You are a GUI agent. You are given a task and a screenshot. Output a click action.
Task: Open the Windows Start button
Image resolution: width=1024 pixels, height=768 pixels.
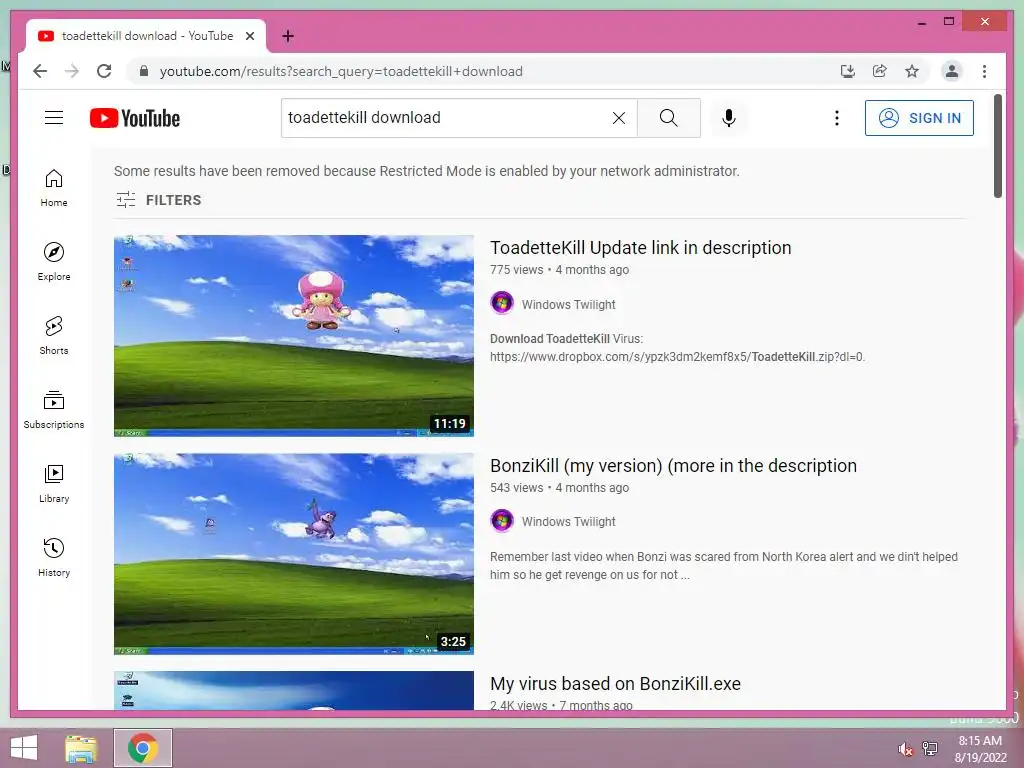click(24, 748)
